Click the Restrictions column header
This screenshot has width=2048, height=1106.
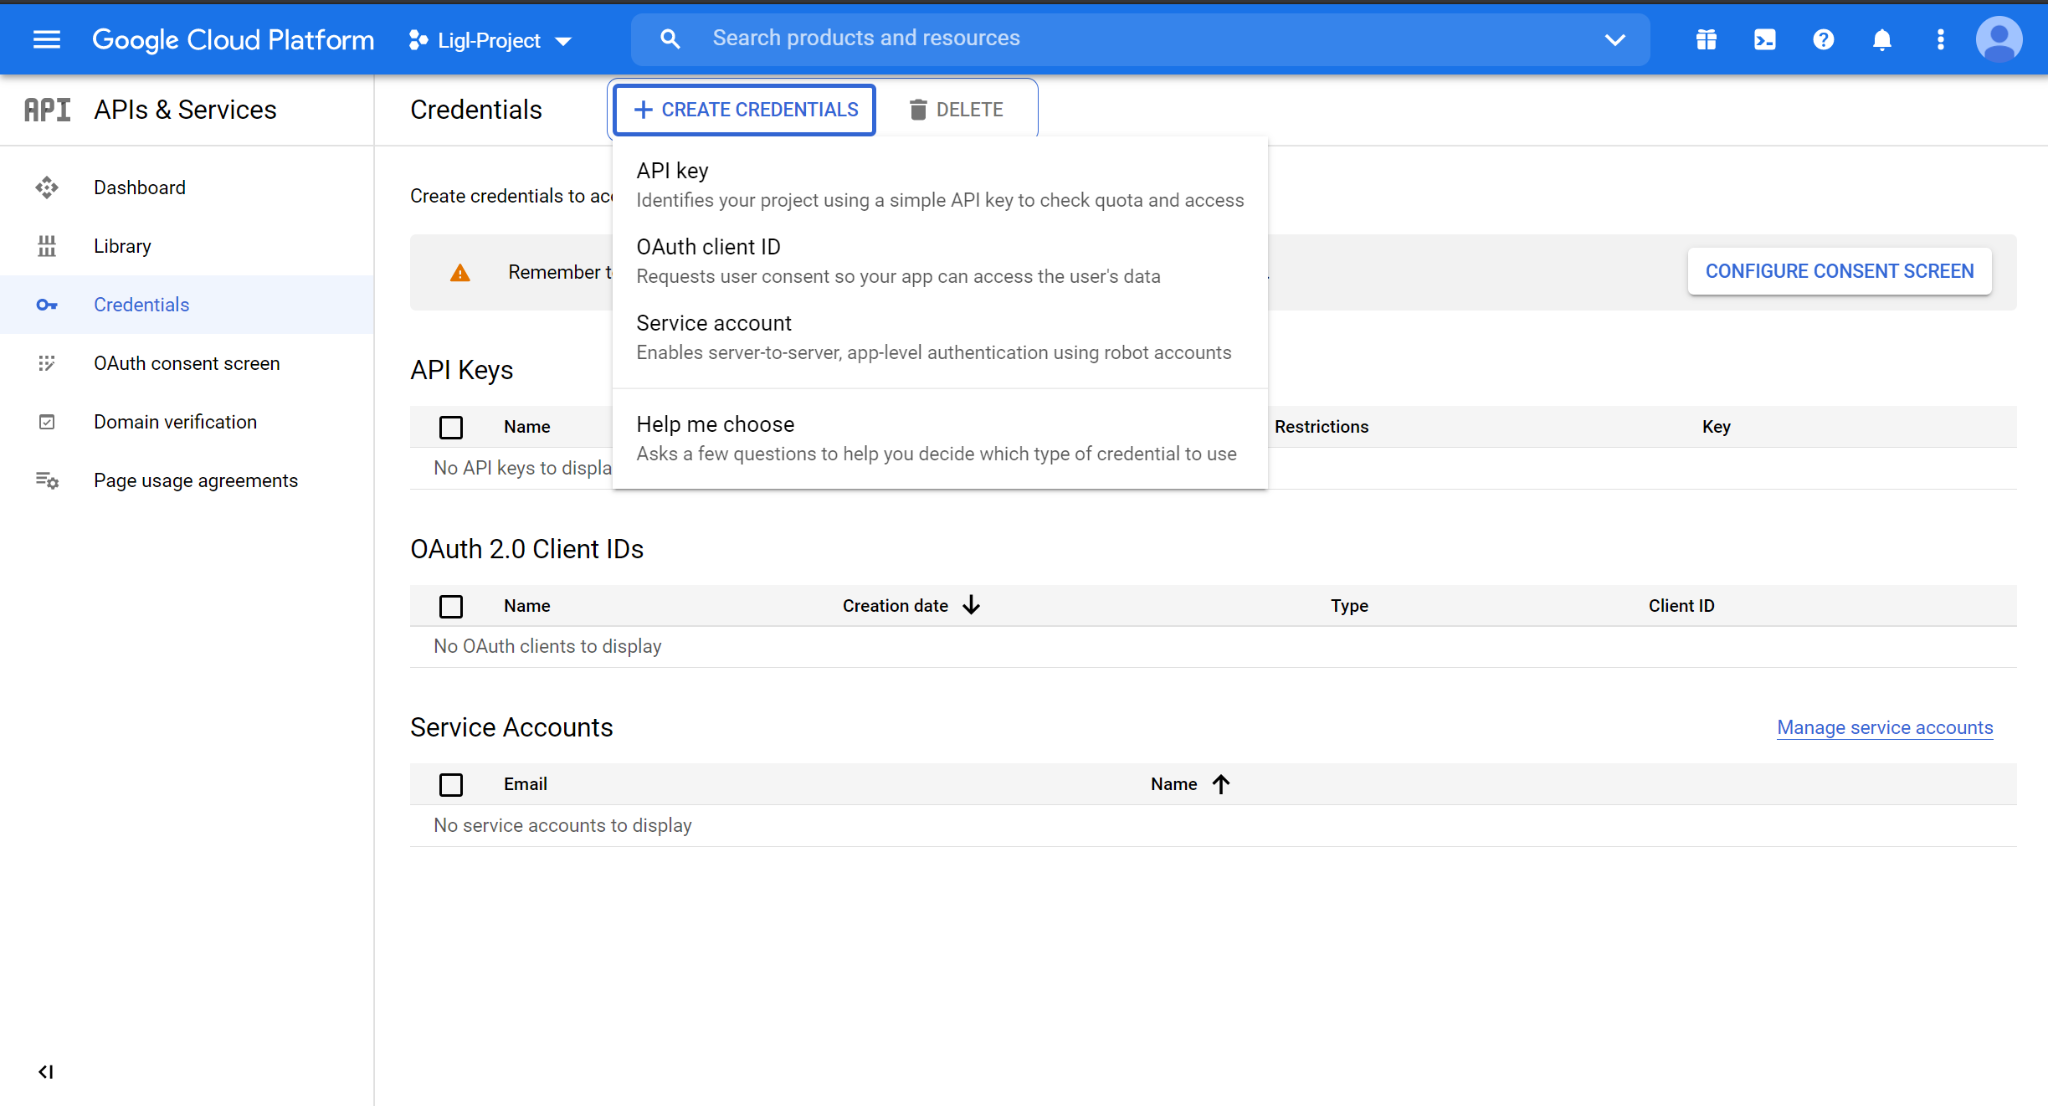[1321, 427]
